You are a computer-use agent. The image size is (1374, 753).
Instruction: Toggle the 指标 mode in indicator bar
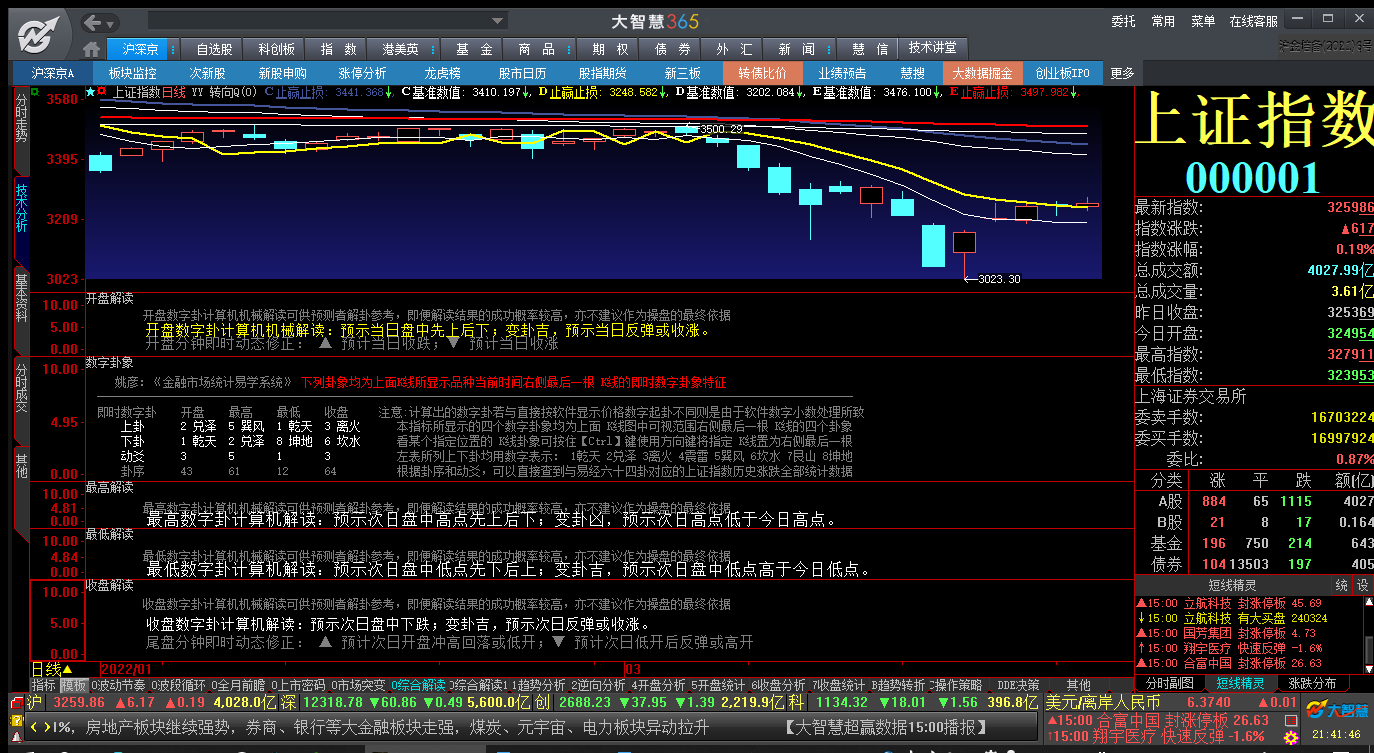click(x=44, y=686)
